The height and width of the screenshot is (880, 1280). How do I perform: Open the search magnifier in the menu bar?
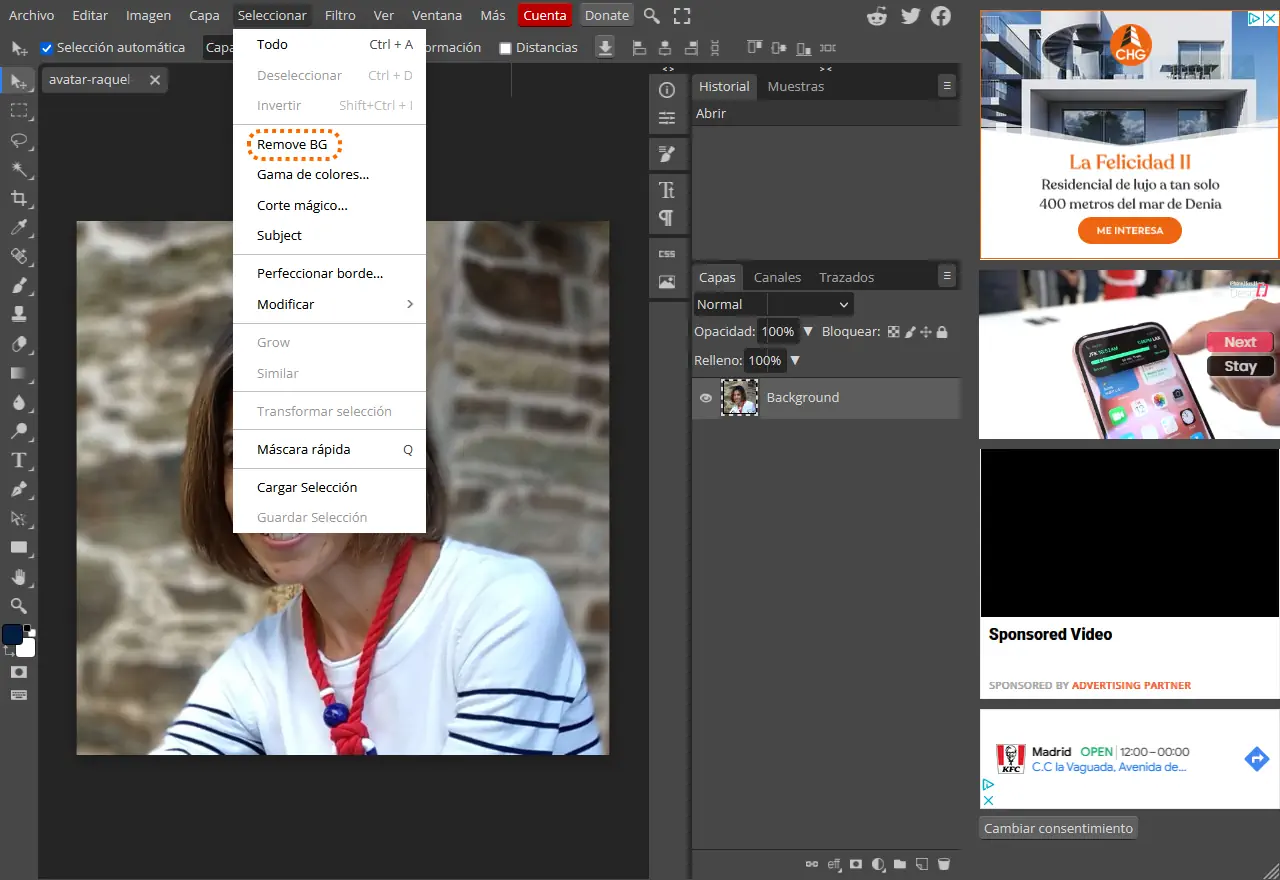(x=652, y=15)
